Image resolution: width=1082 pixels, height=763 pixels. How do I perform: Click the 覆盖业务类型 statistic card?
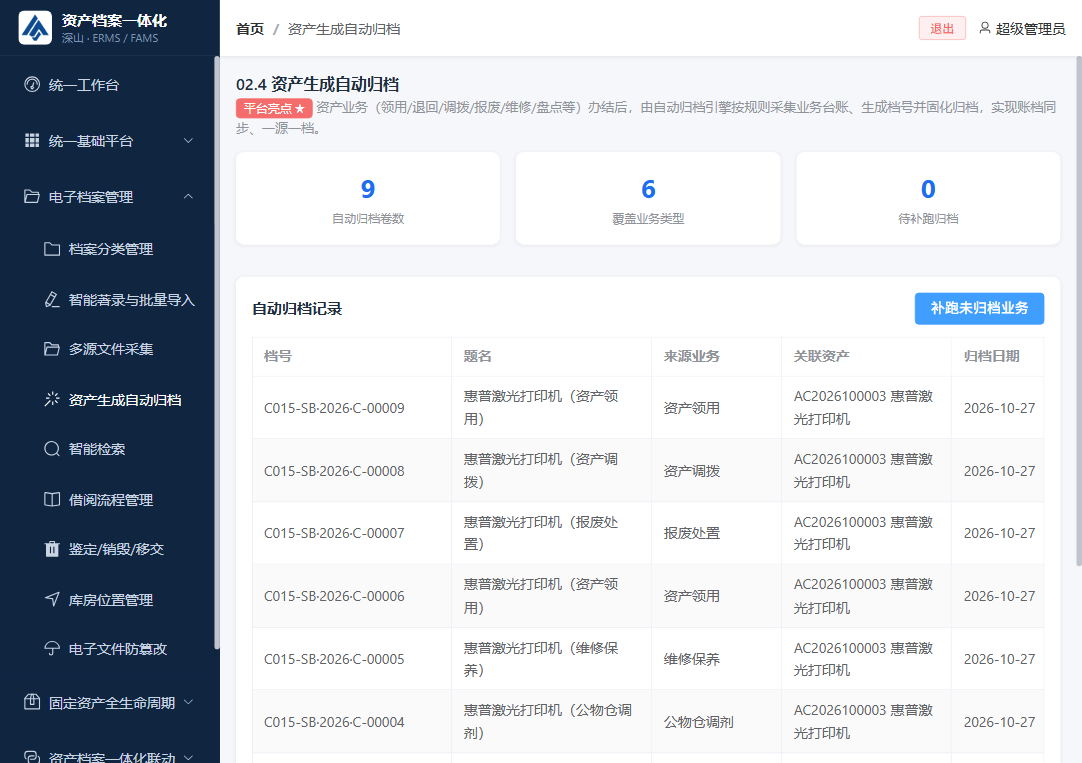pyautogui.click(x=648, y=199)
